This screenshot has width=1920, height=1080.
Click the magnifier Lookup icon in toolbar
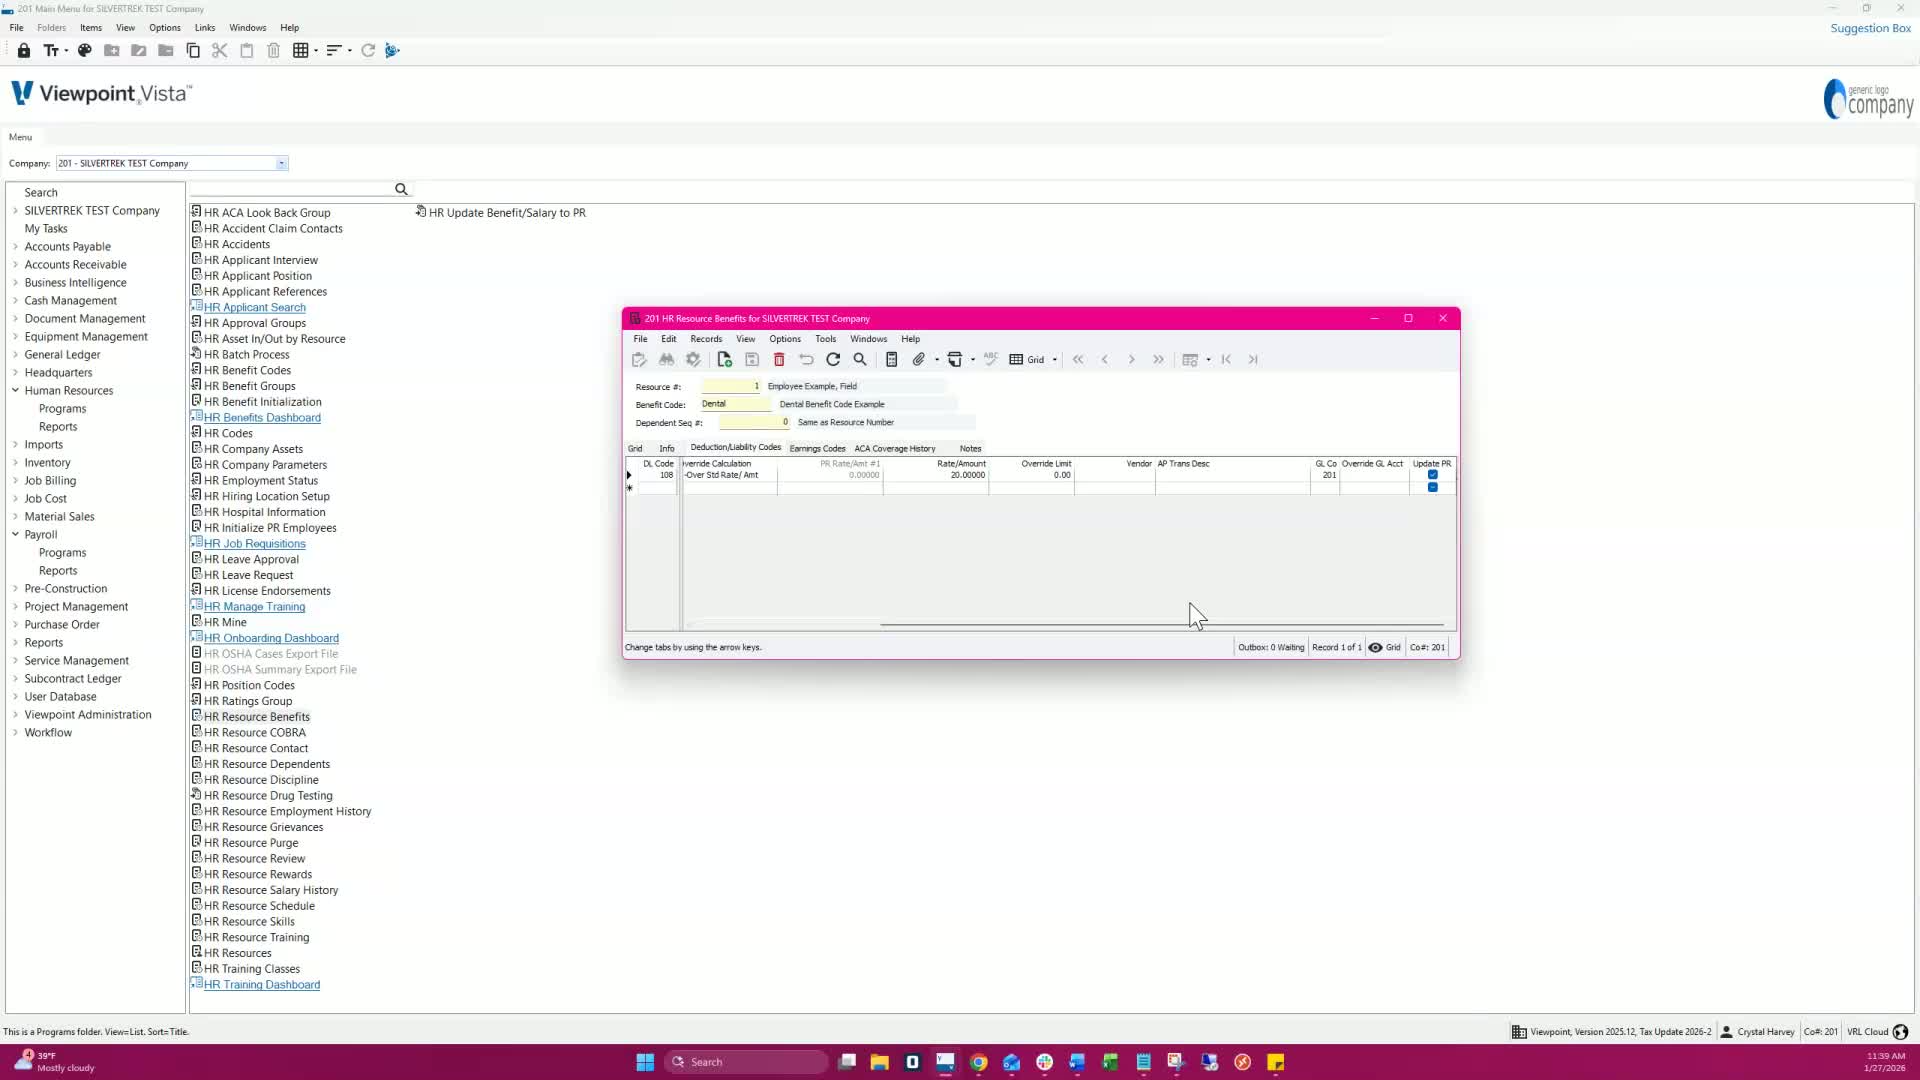coord(860,360)
